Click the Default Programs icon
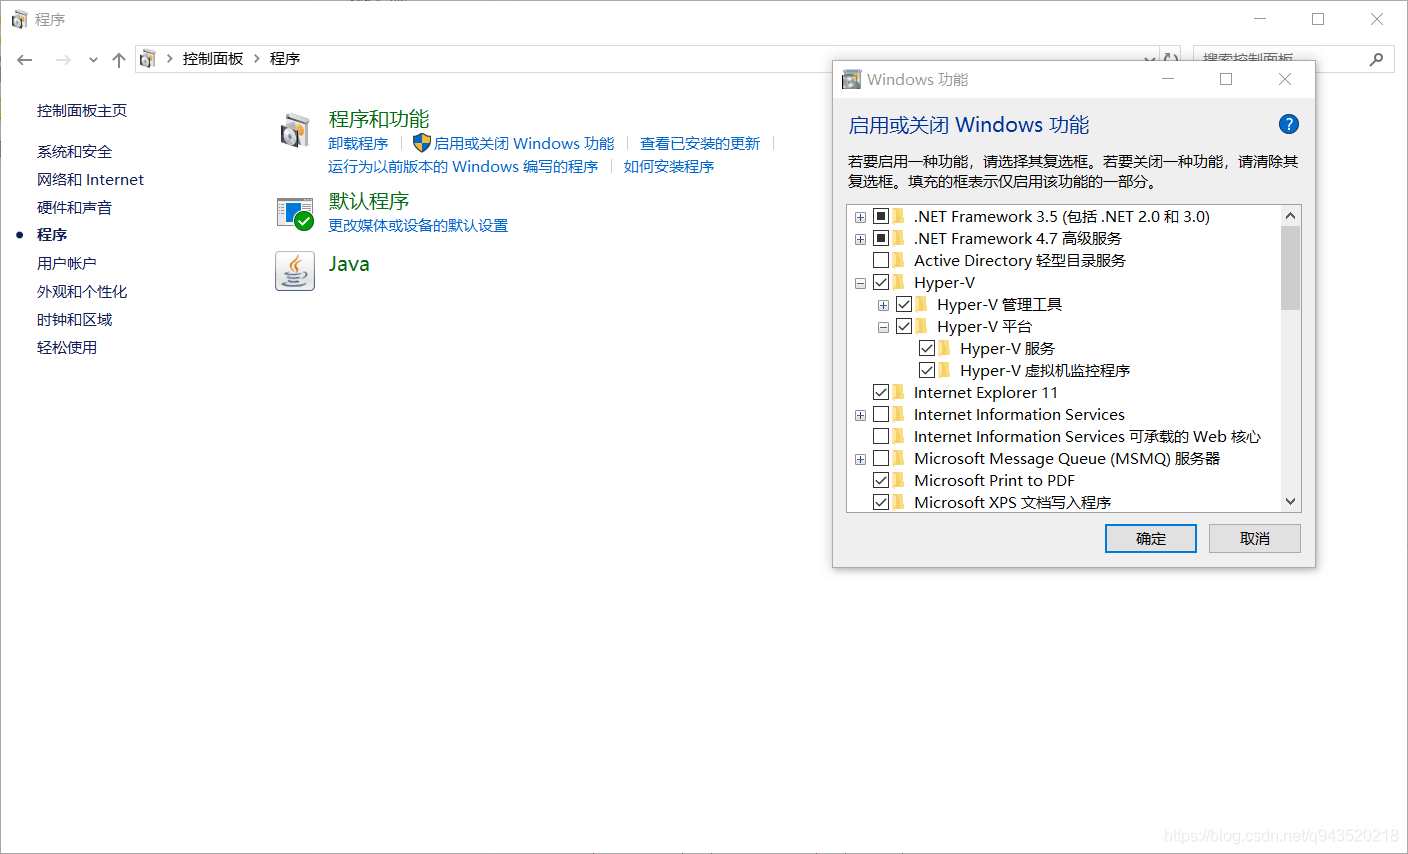Image resolution: width=1408 pixels, height=854 pixels. pos(295,213)
